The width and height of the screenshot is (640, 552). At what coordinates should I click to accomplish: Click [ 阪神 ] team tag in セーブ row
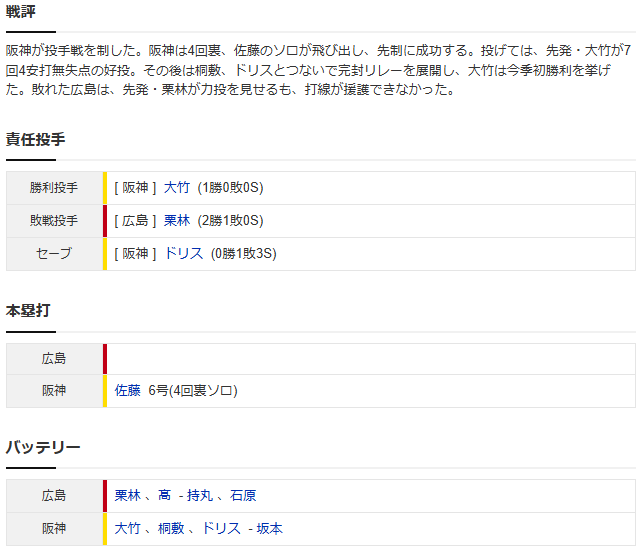pyautogui.click(x=136, y=254)
